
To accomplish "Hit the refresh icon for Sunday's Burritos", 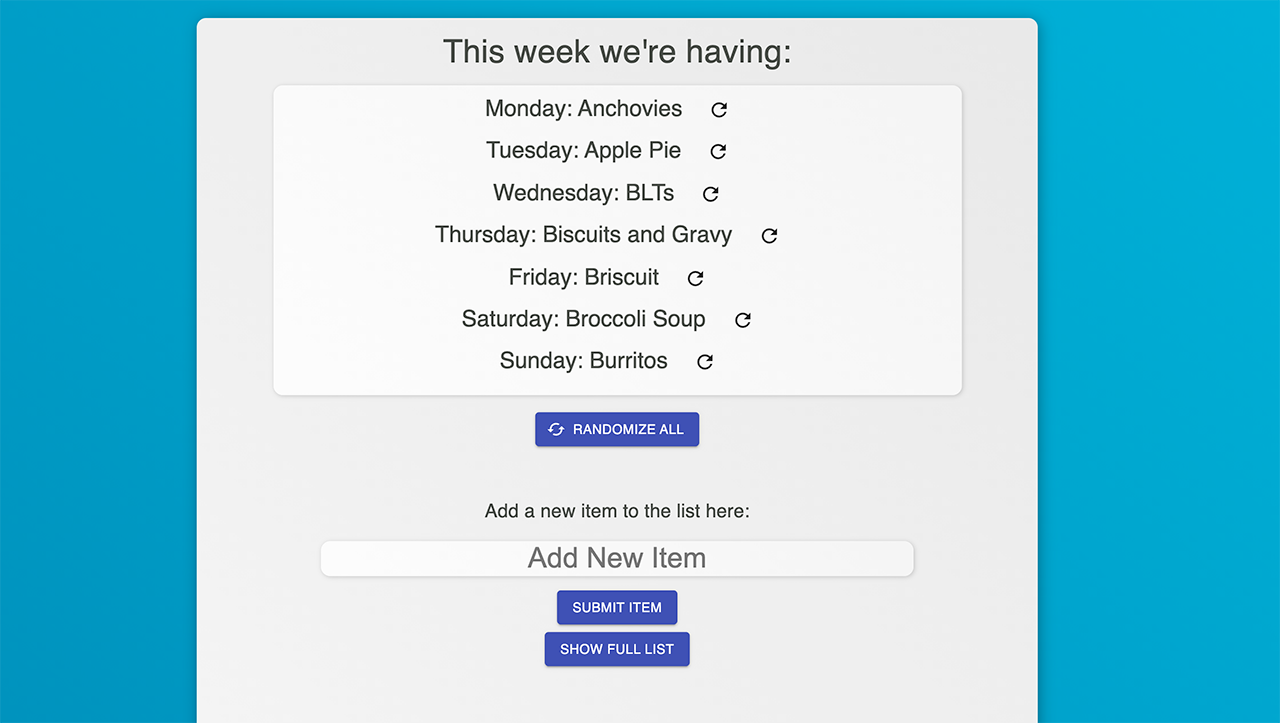I will 705,362.
